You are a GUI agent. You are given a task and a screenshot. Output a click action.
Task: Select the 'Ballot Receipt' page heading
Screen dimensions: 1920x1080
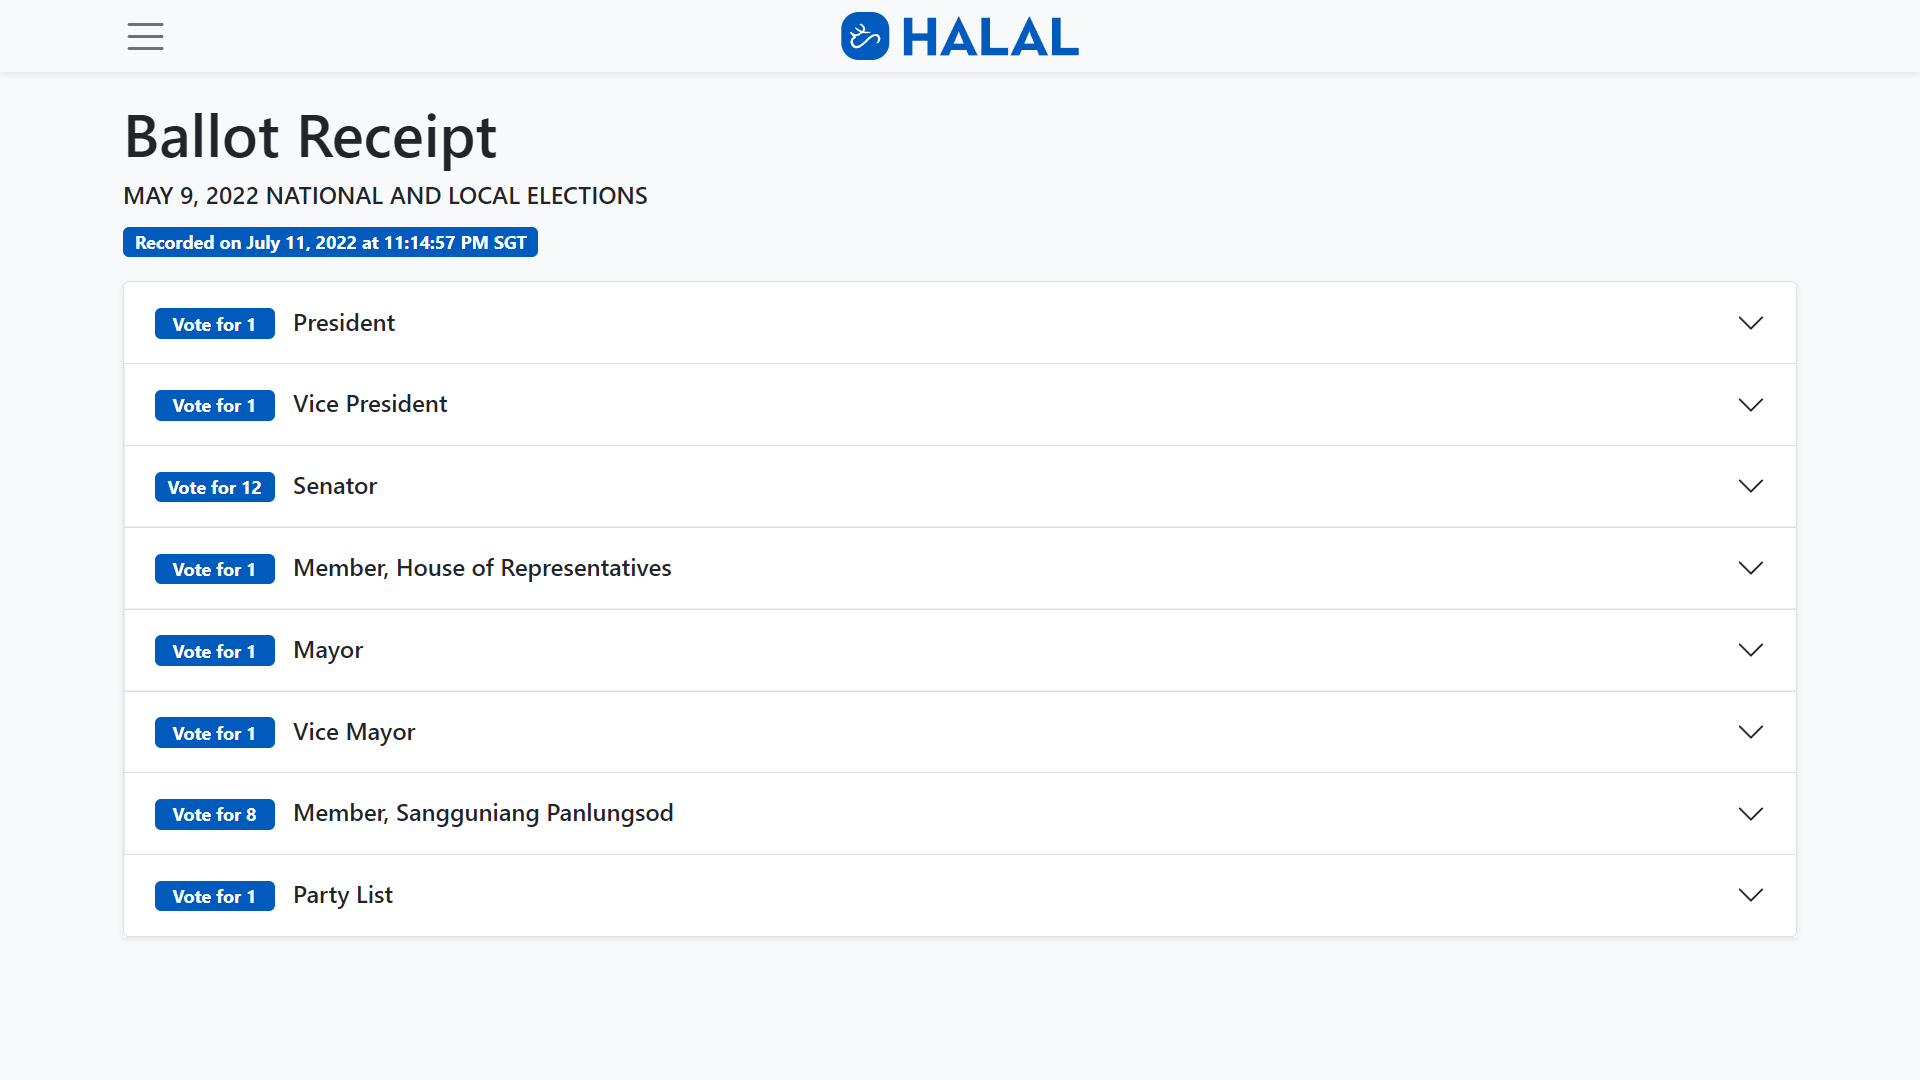[x=310, y=137]
